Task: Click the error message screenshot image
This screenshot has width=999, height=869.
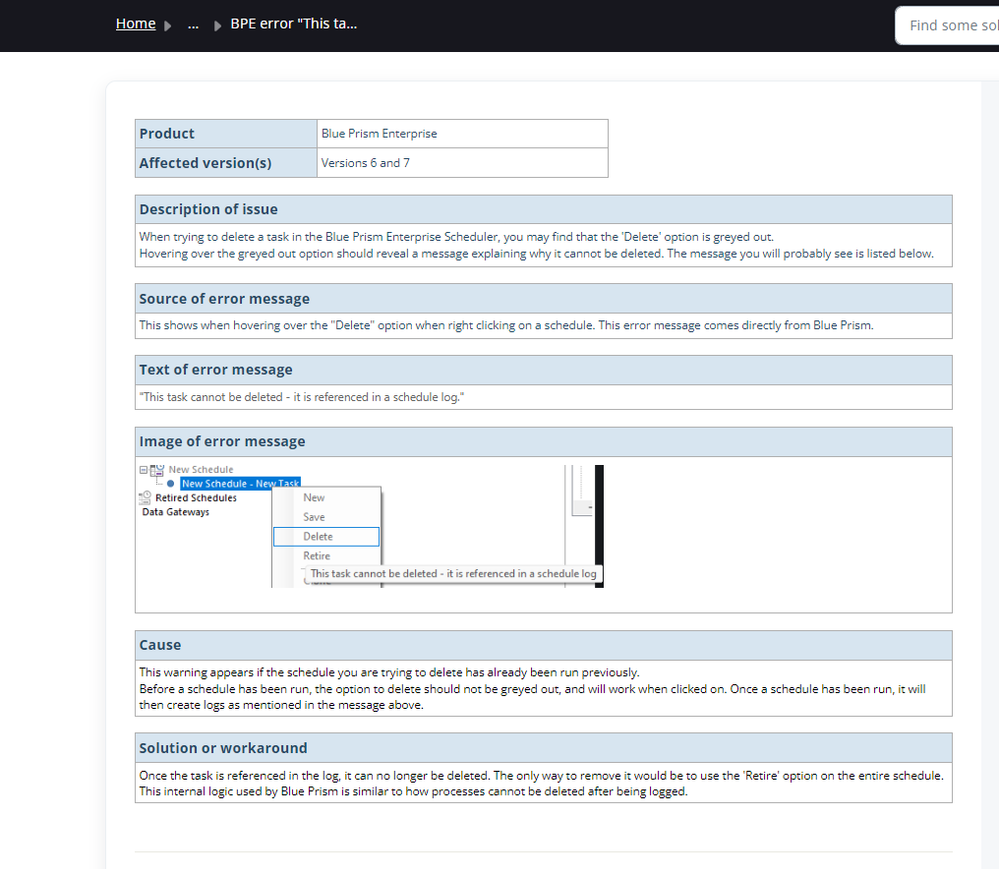Action: tap(371, 526)
